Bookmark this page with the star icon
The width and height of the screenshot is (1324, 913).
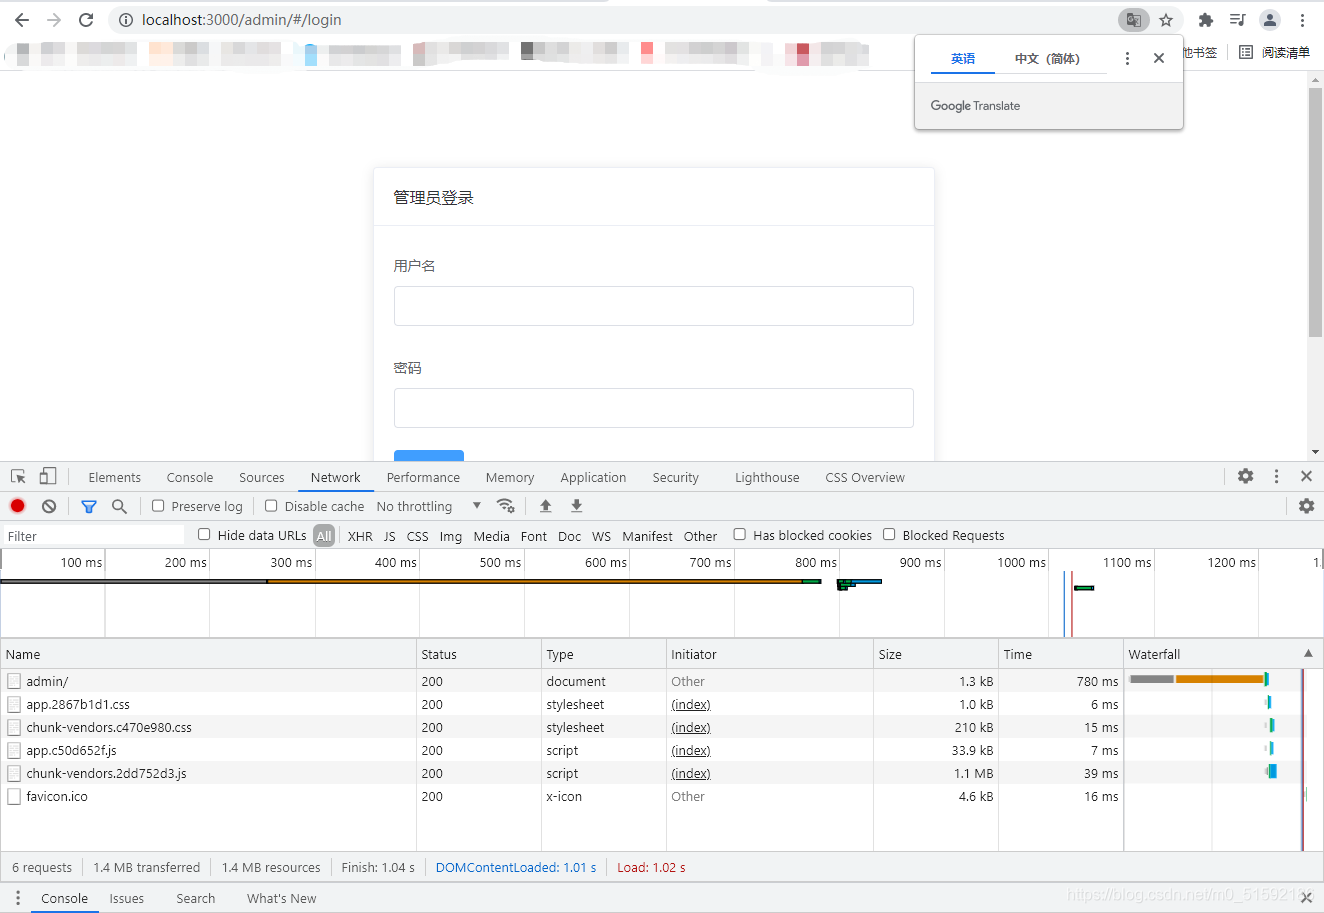[1166, 20]
